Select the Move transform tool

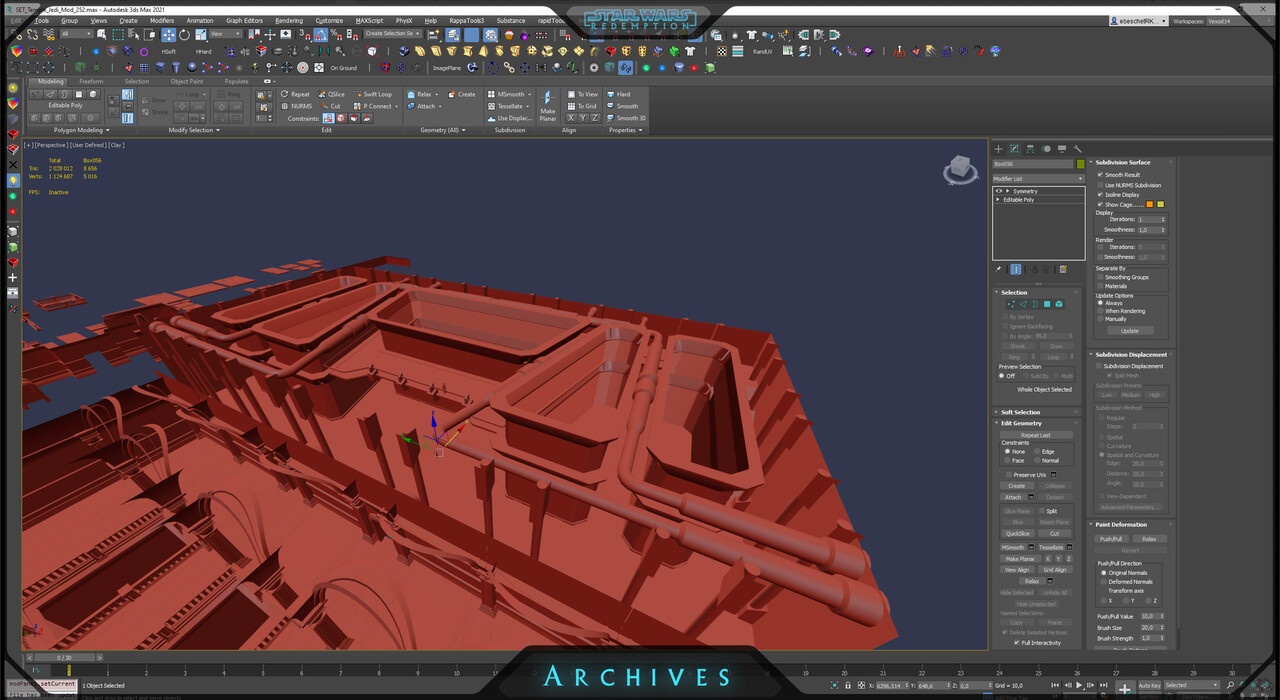[x=168, y=35]
